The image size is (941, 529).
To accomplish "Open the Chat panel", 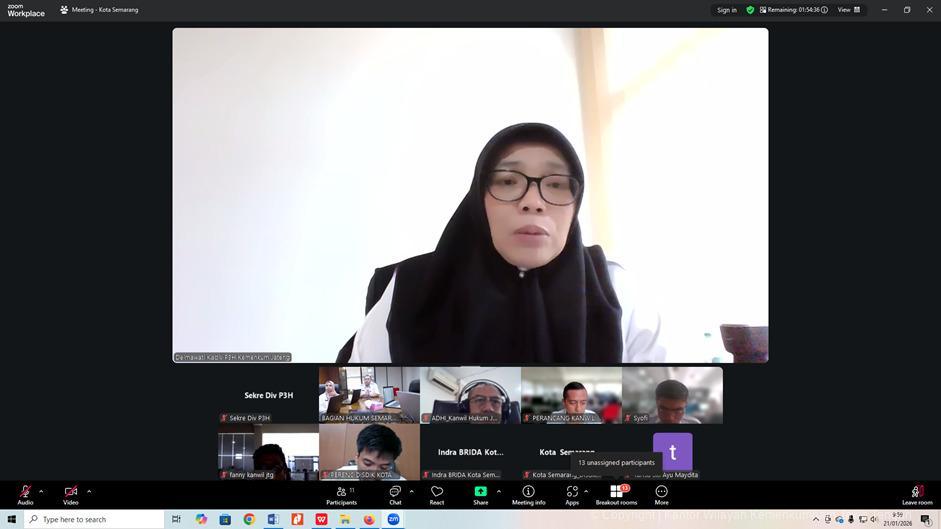I will pyautogui.click(x=395, y=495).
